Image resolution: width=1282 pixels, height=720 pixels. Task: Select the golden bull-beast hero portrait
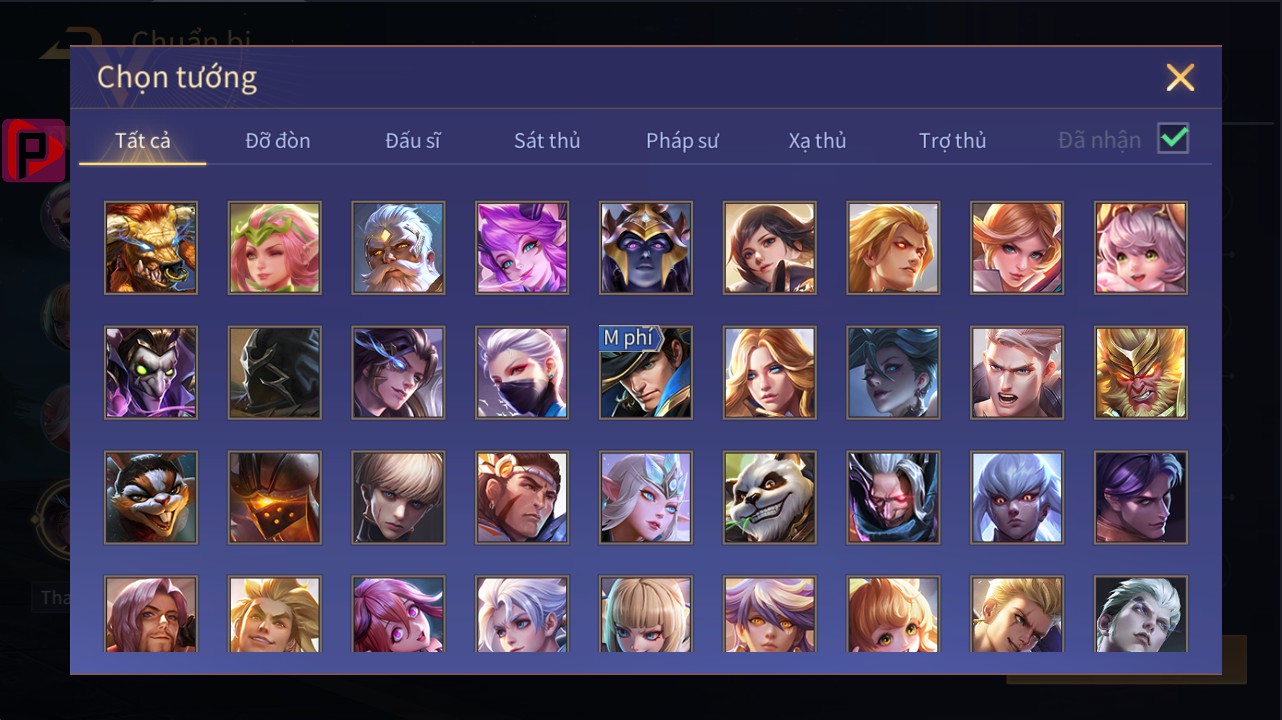click(151, 248)
